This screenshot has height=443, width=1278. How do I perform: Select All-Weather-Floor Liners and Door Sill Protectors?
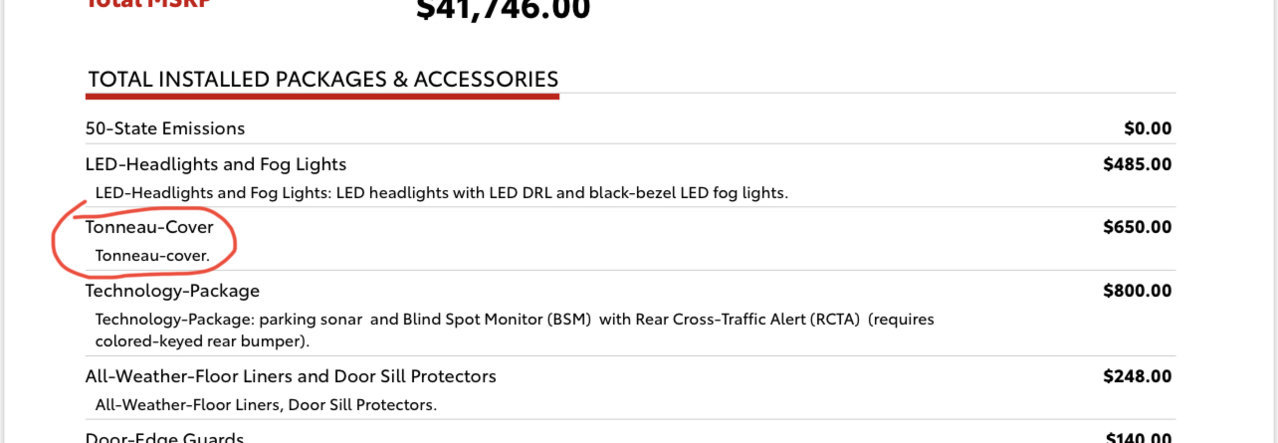point(291,376)
